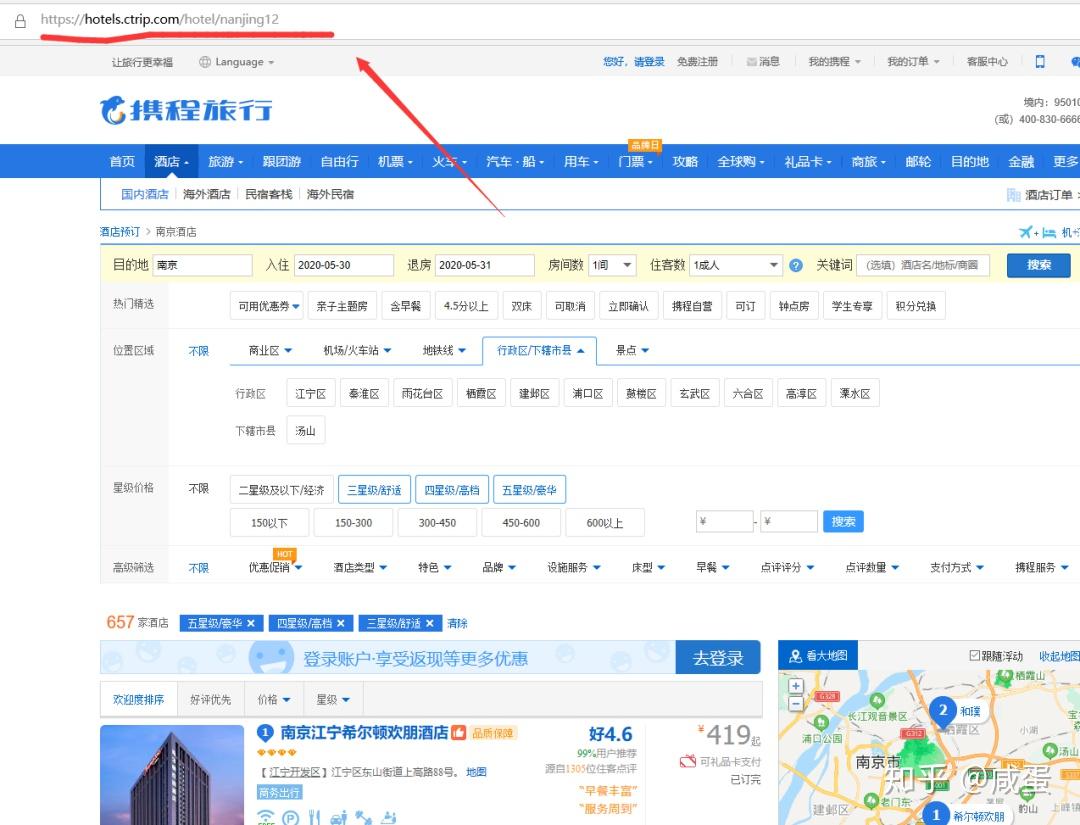This screenshot has width=1080, height=825.
Task: Click the orange brand badge icon by hotel name
Action: click(x=459, y=733)
